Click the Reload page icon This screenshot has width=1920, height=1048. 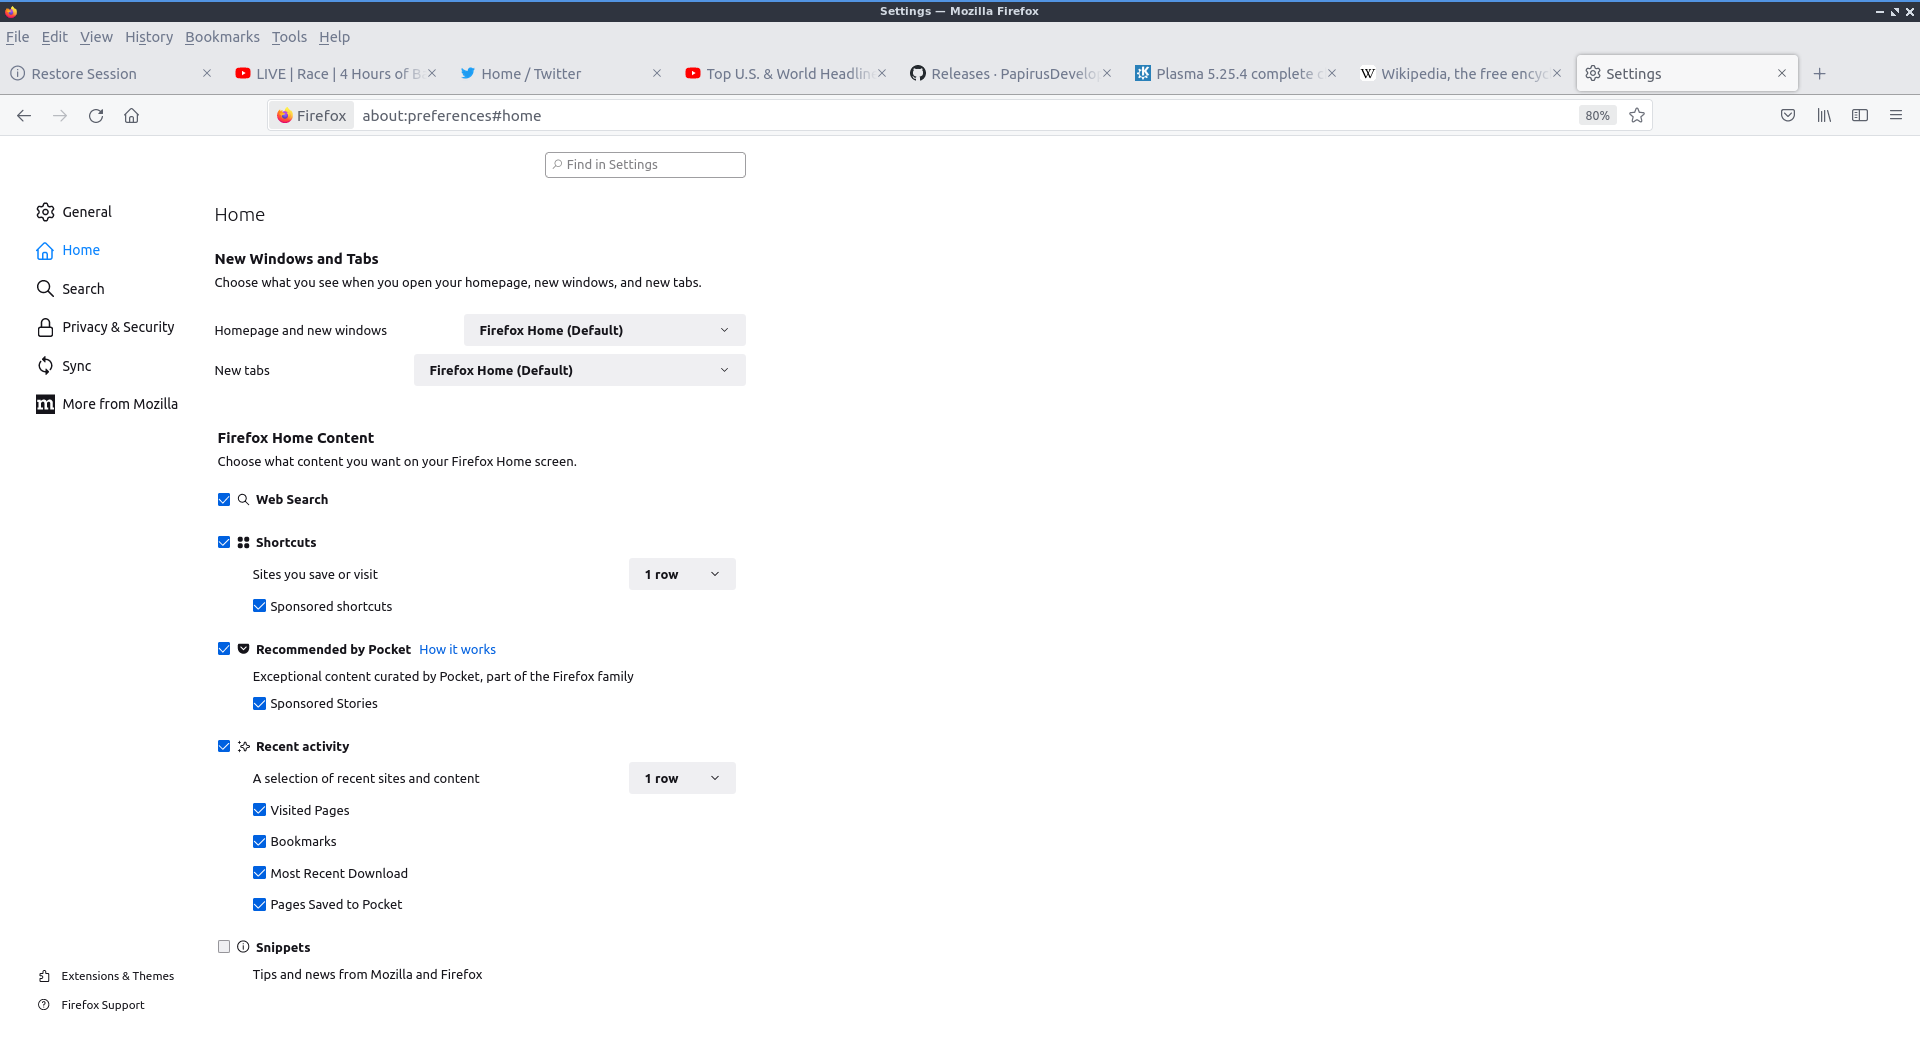tap(96, 116)
